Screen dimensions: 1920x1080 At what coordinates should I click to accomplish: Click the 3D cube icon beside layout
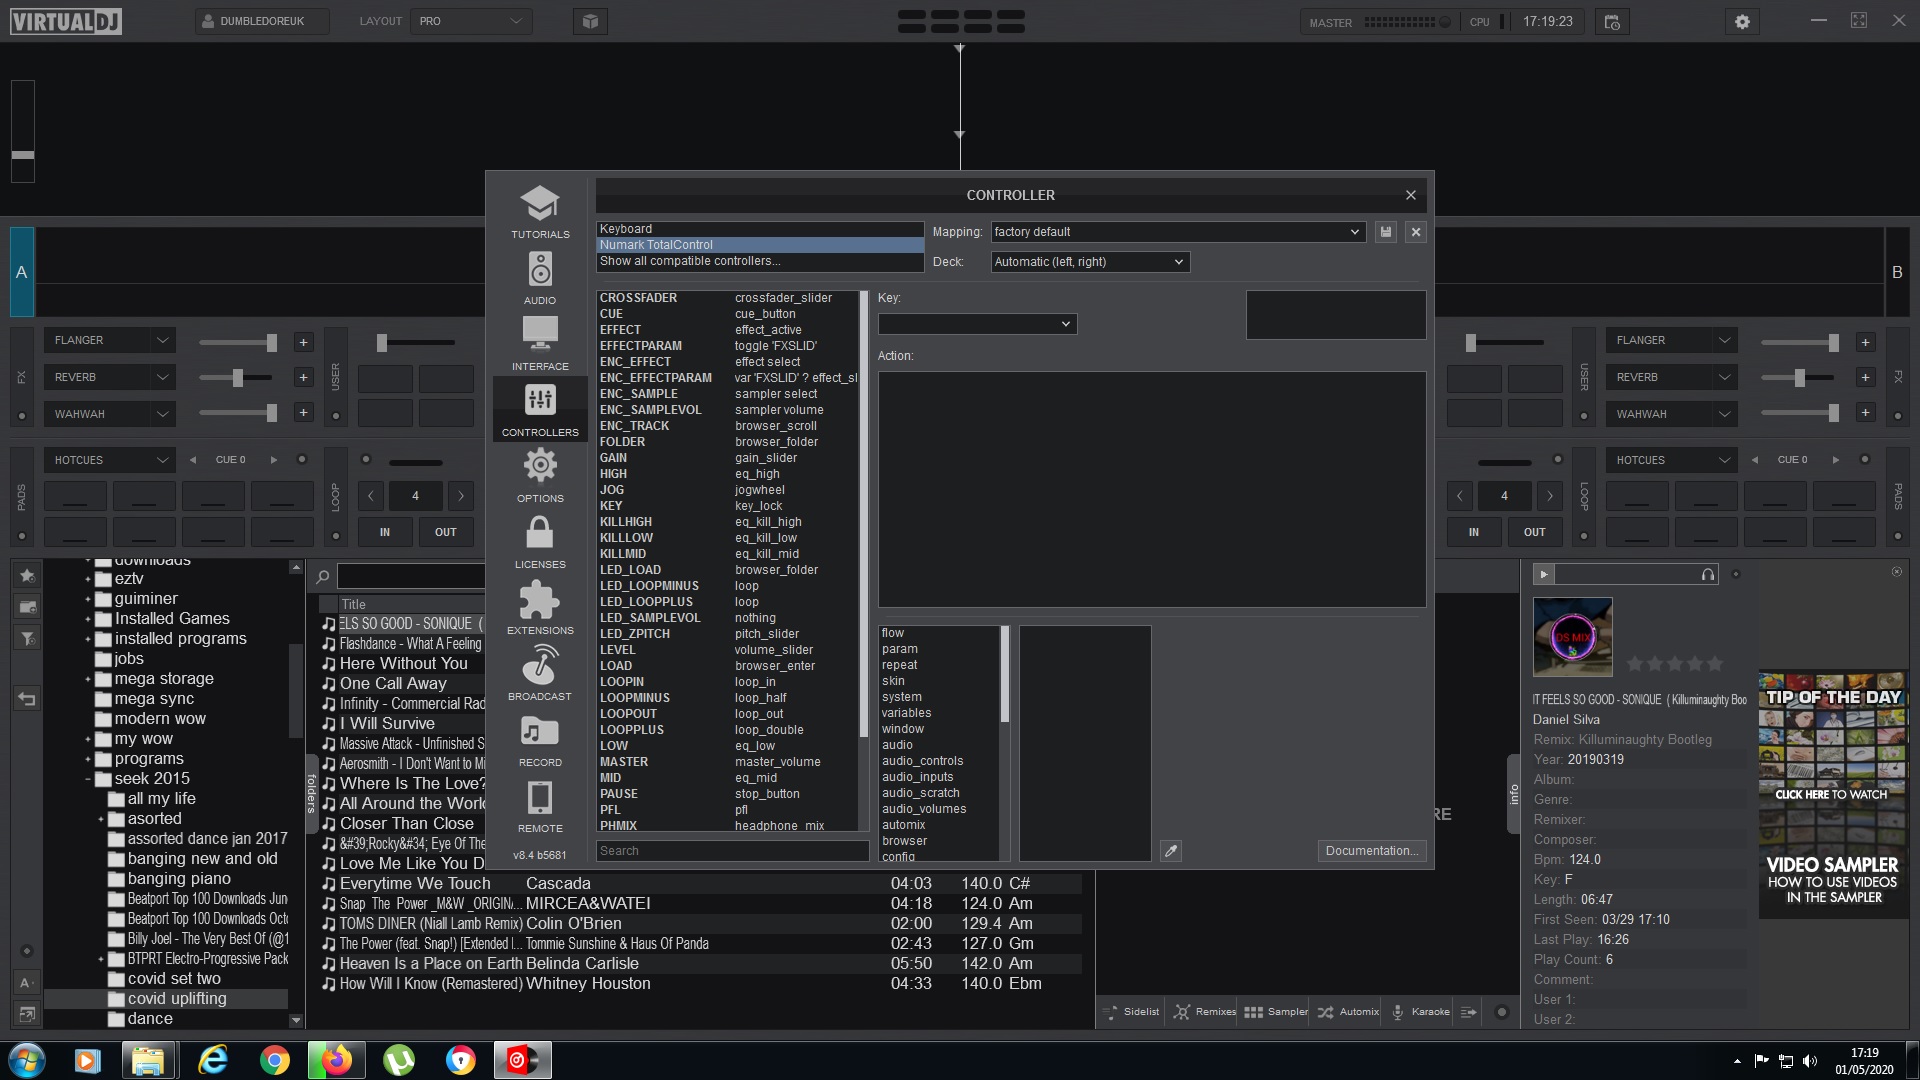tap(590, 21)
